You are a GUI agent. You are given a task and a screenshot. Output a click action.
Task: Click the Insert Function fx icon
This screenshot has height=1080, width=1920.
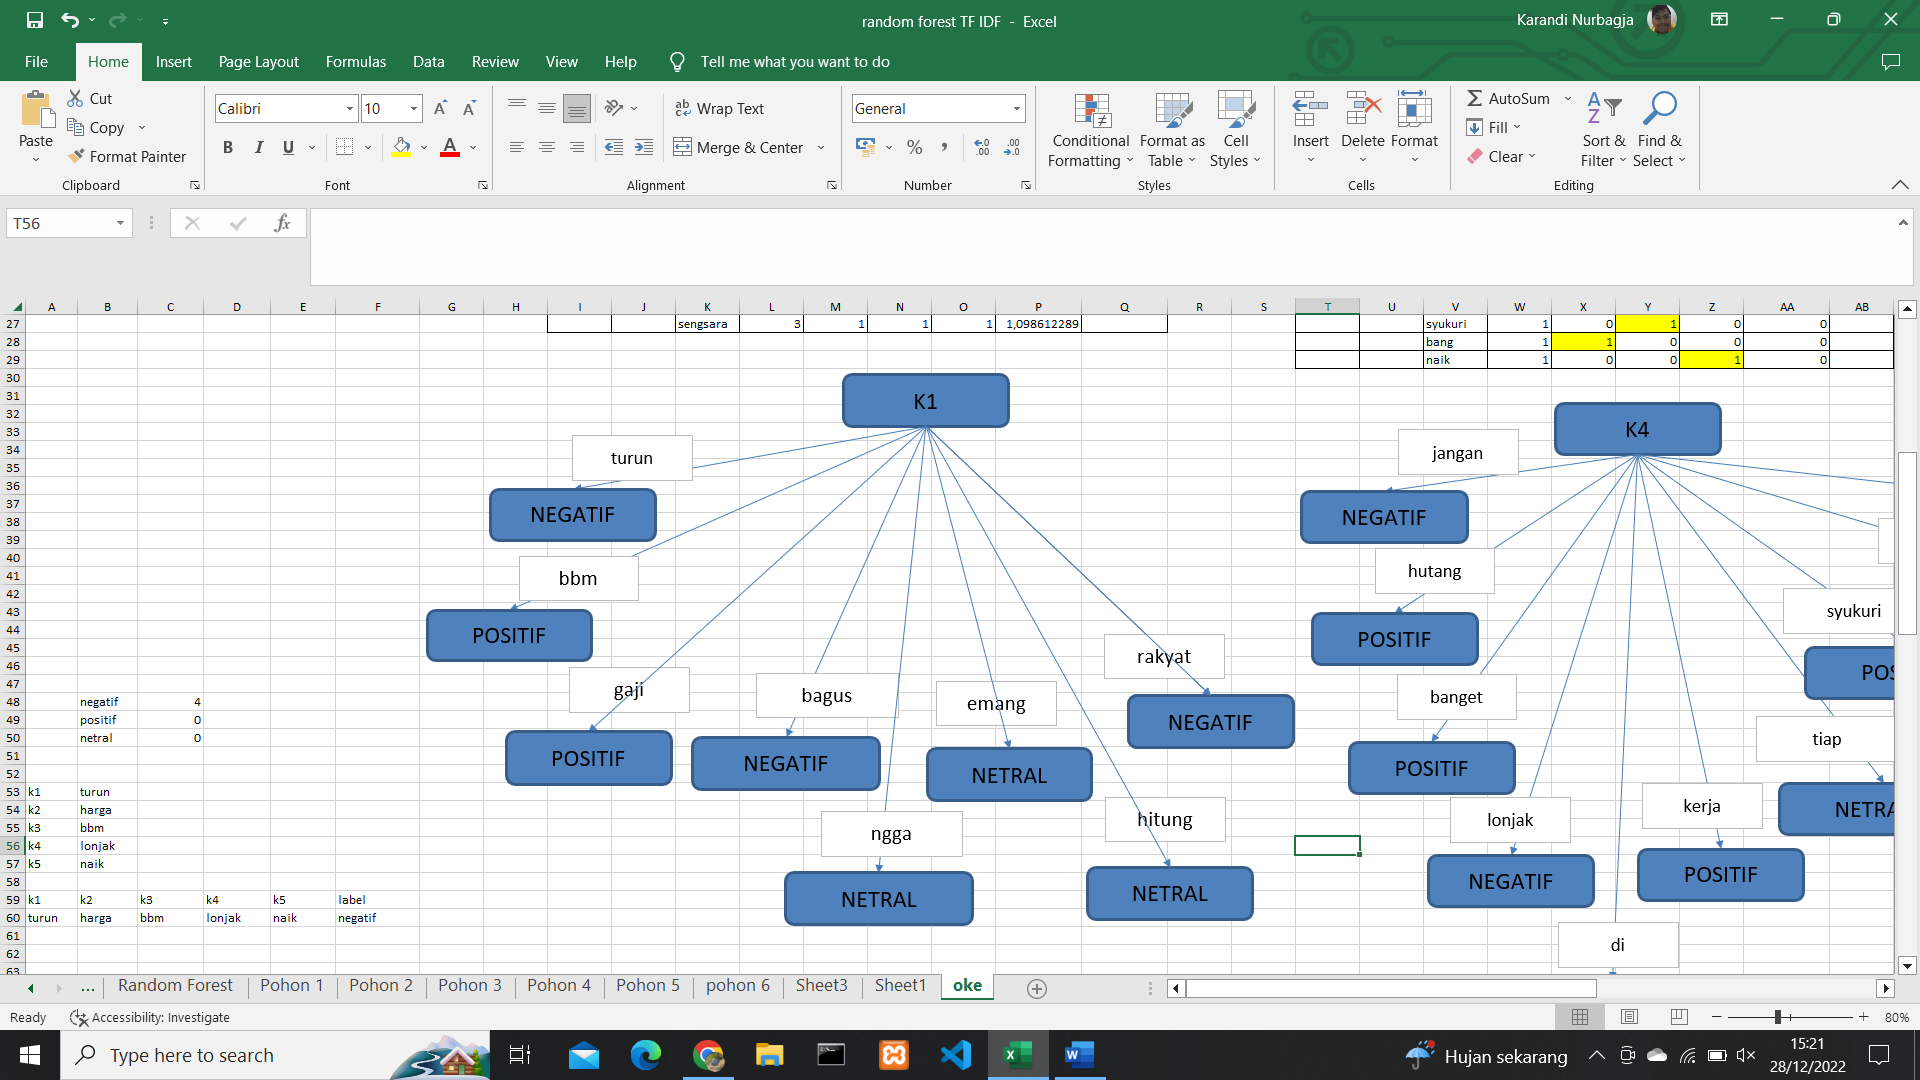click(x=282, y=223)
